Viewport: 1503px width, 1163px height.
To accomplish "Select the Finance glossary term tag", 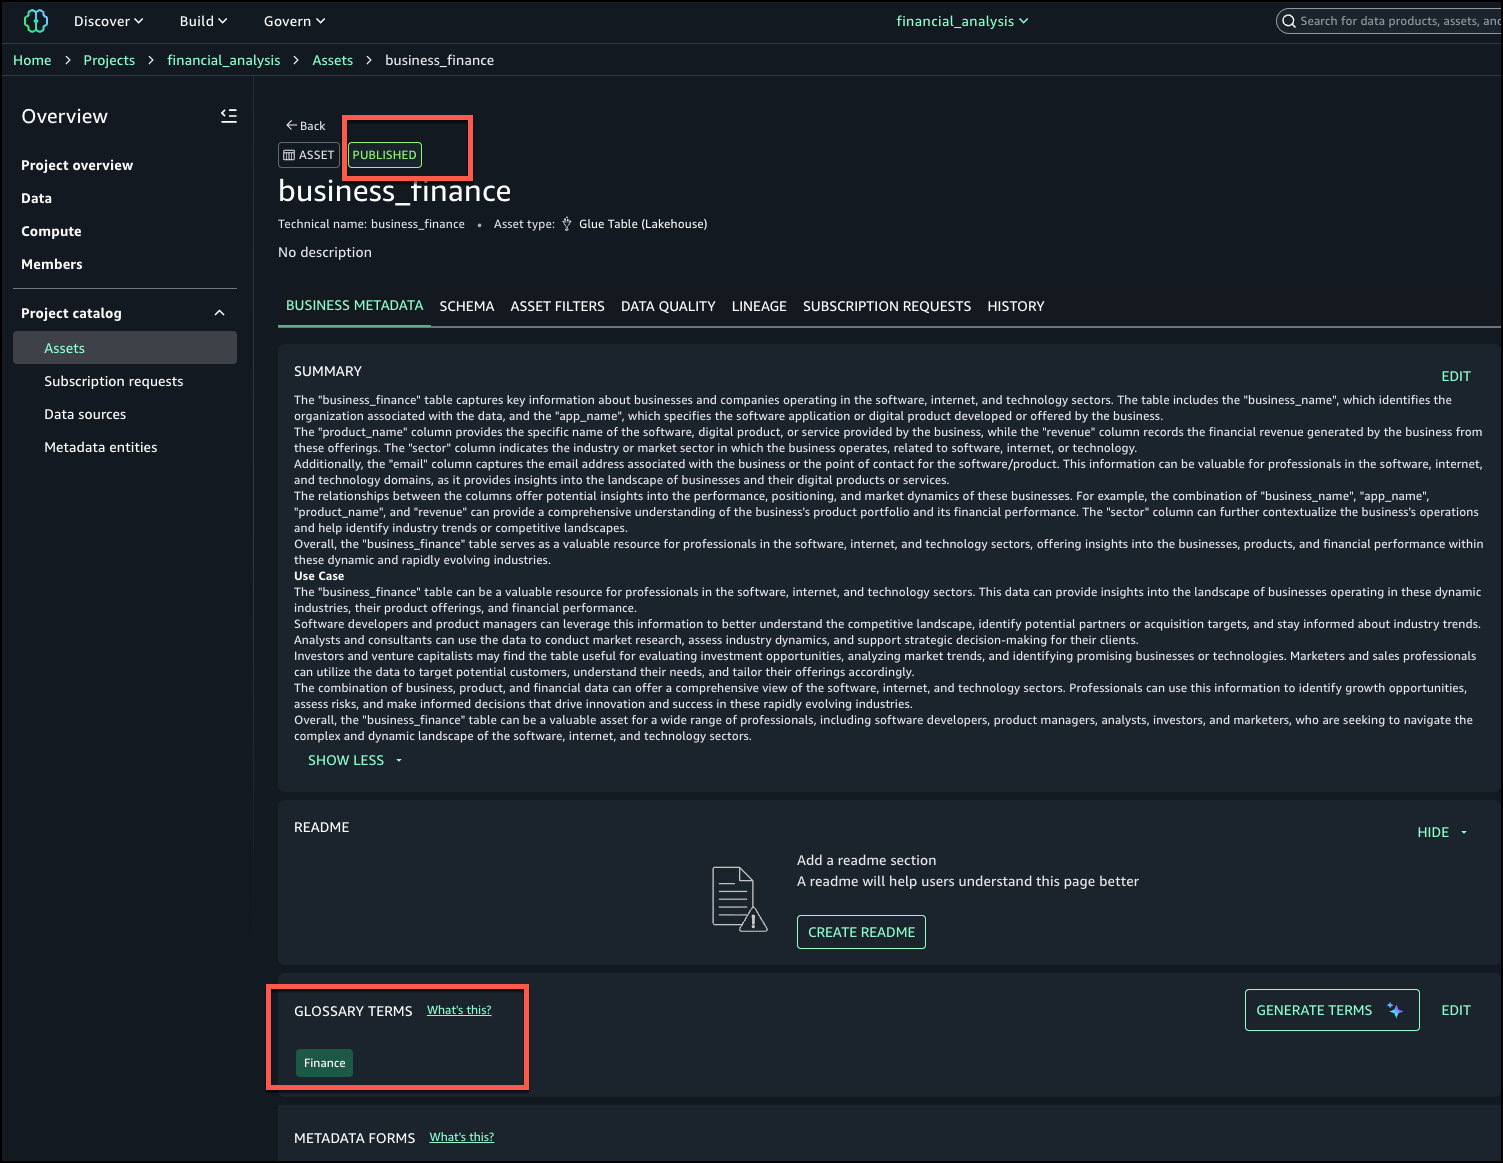I will (324, 1063).
